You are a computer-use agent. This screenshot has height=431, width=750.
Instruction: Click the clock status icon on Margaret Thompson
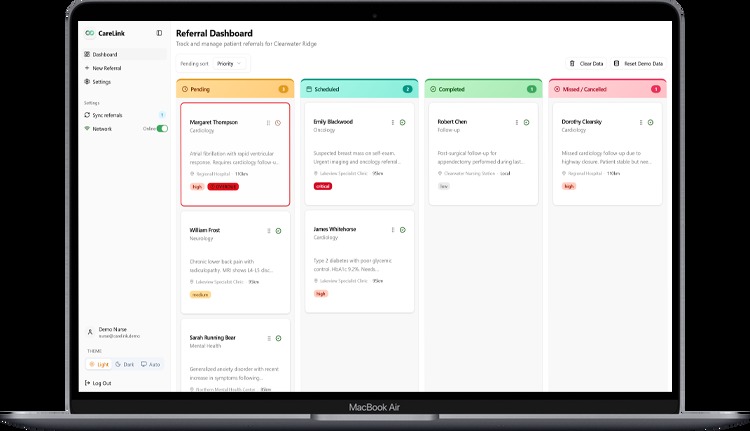278,123
